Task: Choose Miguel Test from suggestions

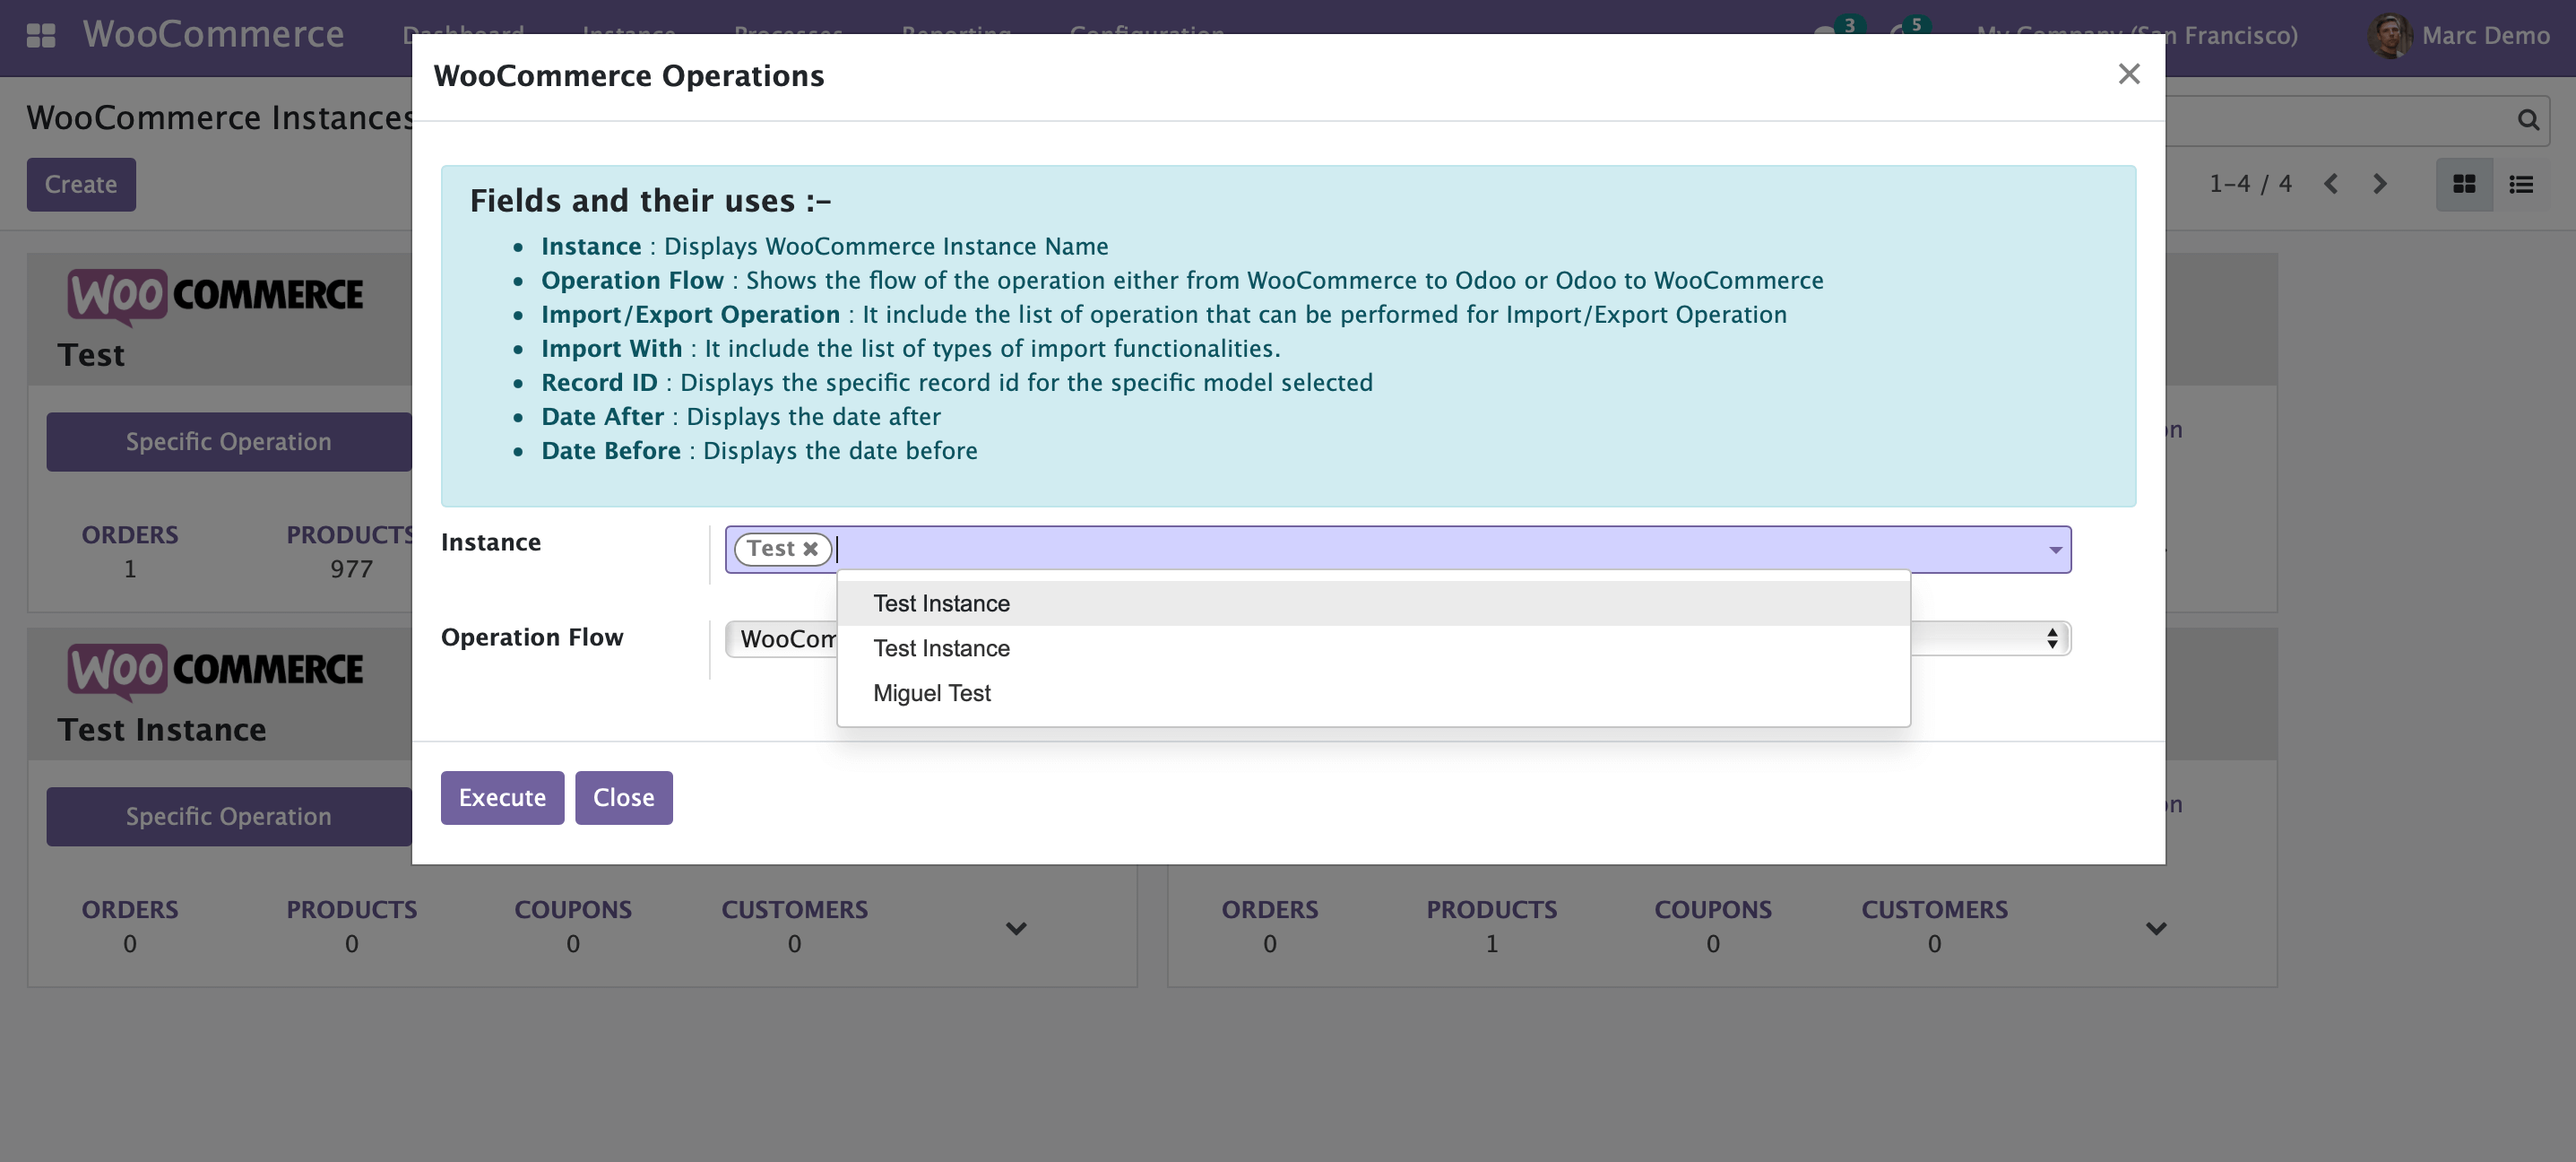Action: pos(931,693)
